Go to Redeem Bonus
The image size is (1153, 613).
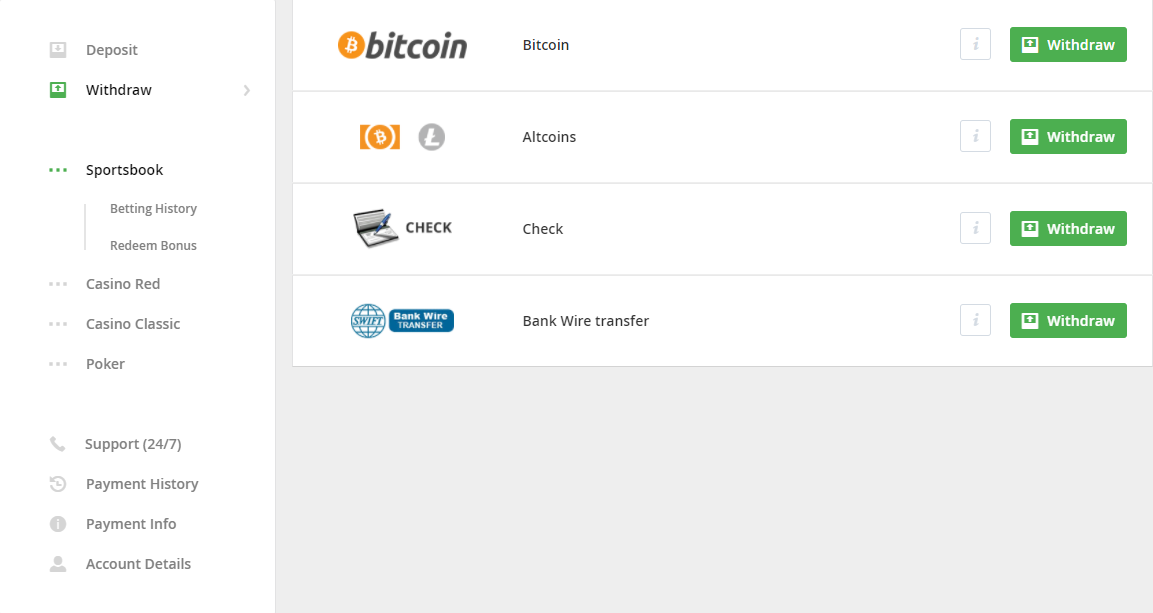[x=153, y=246]
